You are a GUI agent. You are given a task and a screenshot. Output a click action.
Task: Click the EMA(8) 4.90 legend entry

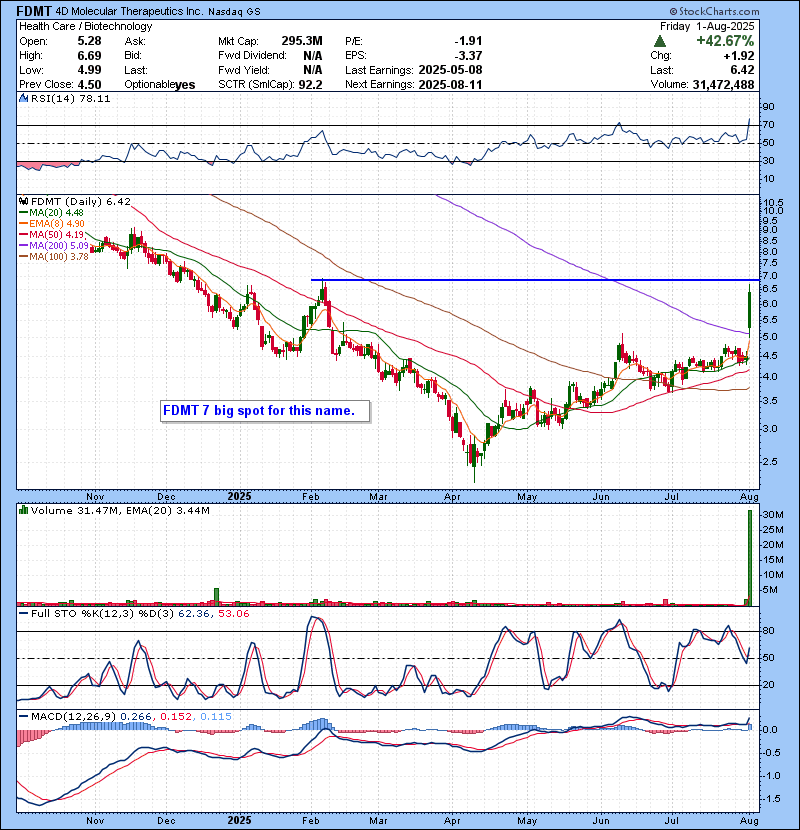coord(57,223)
